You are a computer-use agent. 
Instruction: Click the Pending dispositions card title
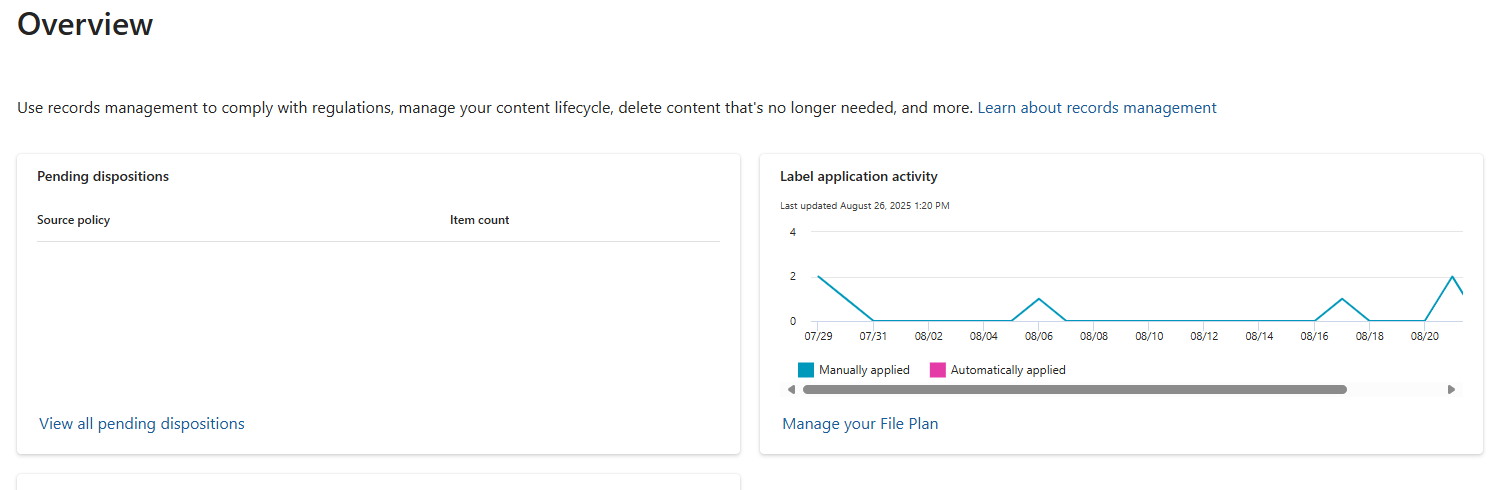point(103,176)
